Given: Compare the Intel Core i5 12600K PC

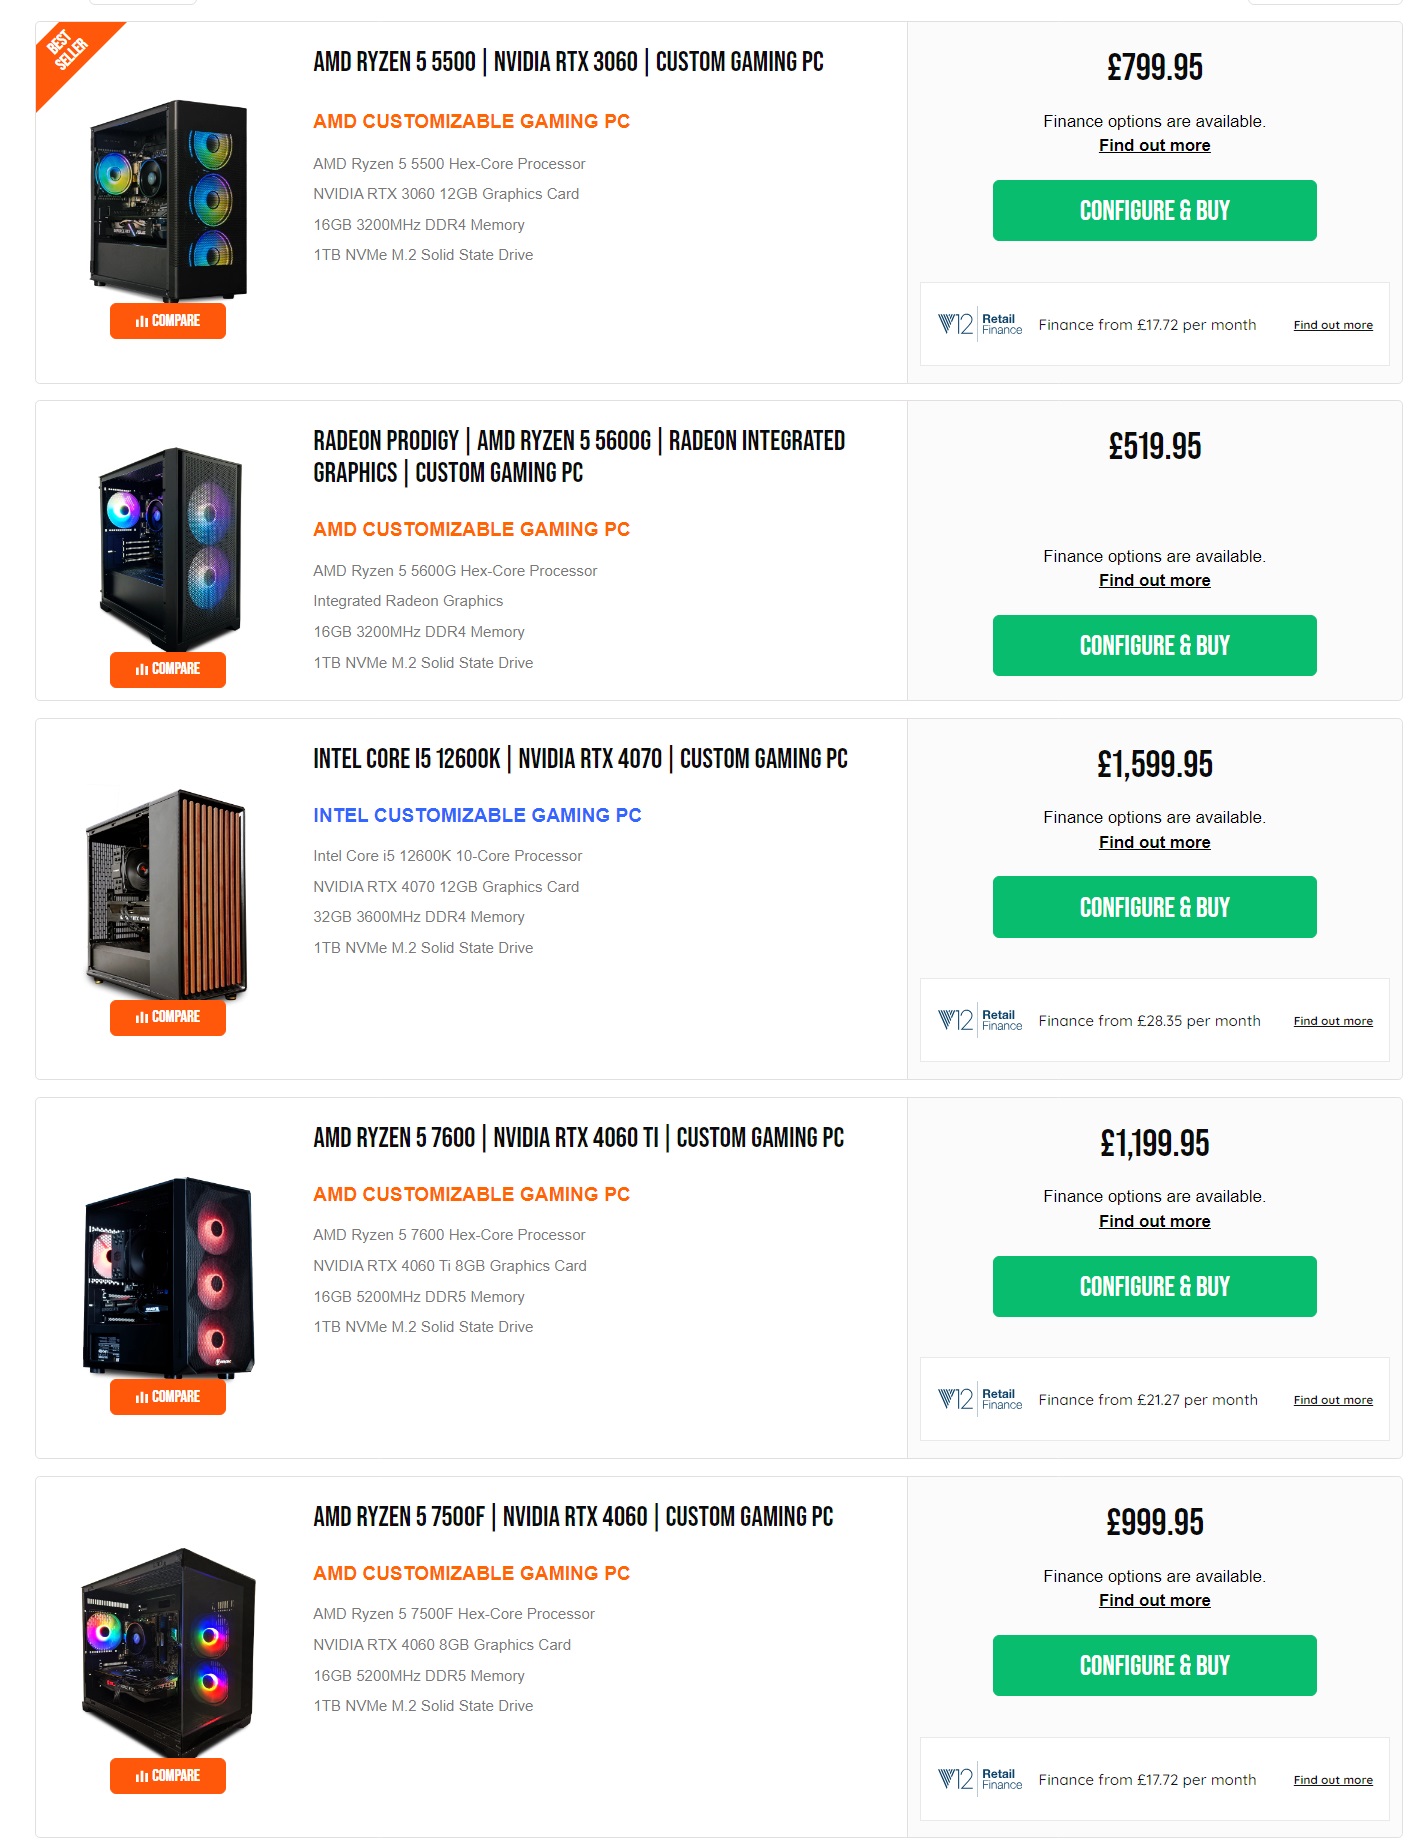Looking at the screenshot, I should [x=168, y=1017].
